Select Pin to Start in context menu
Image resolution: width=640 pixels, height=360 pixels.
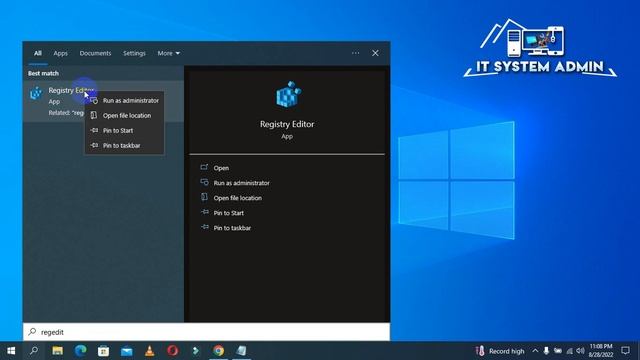pyautogui.click(x=124, y=131)
